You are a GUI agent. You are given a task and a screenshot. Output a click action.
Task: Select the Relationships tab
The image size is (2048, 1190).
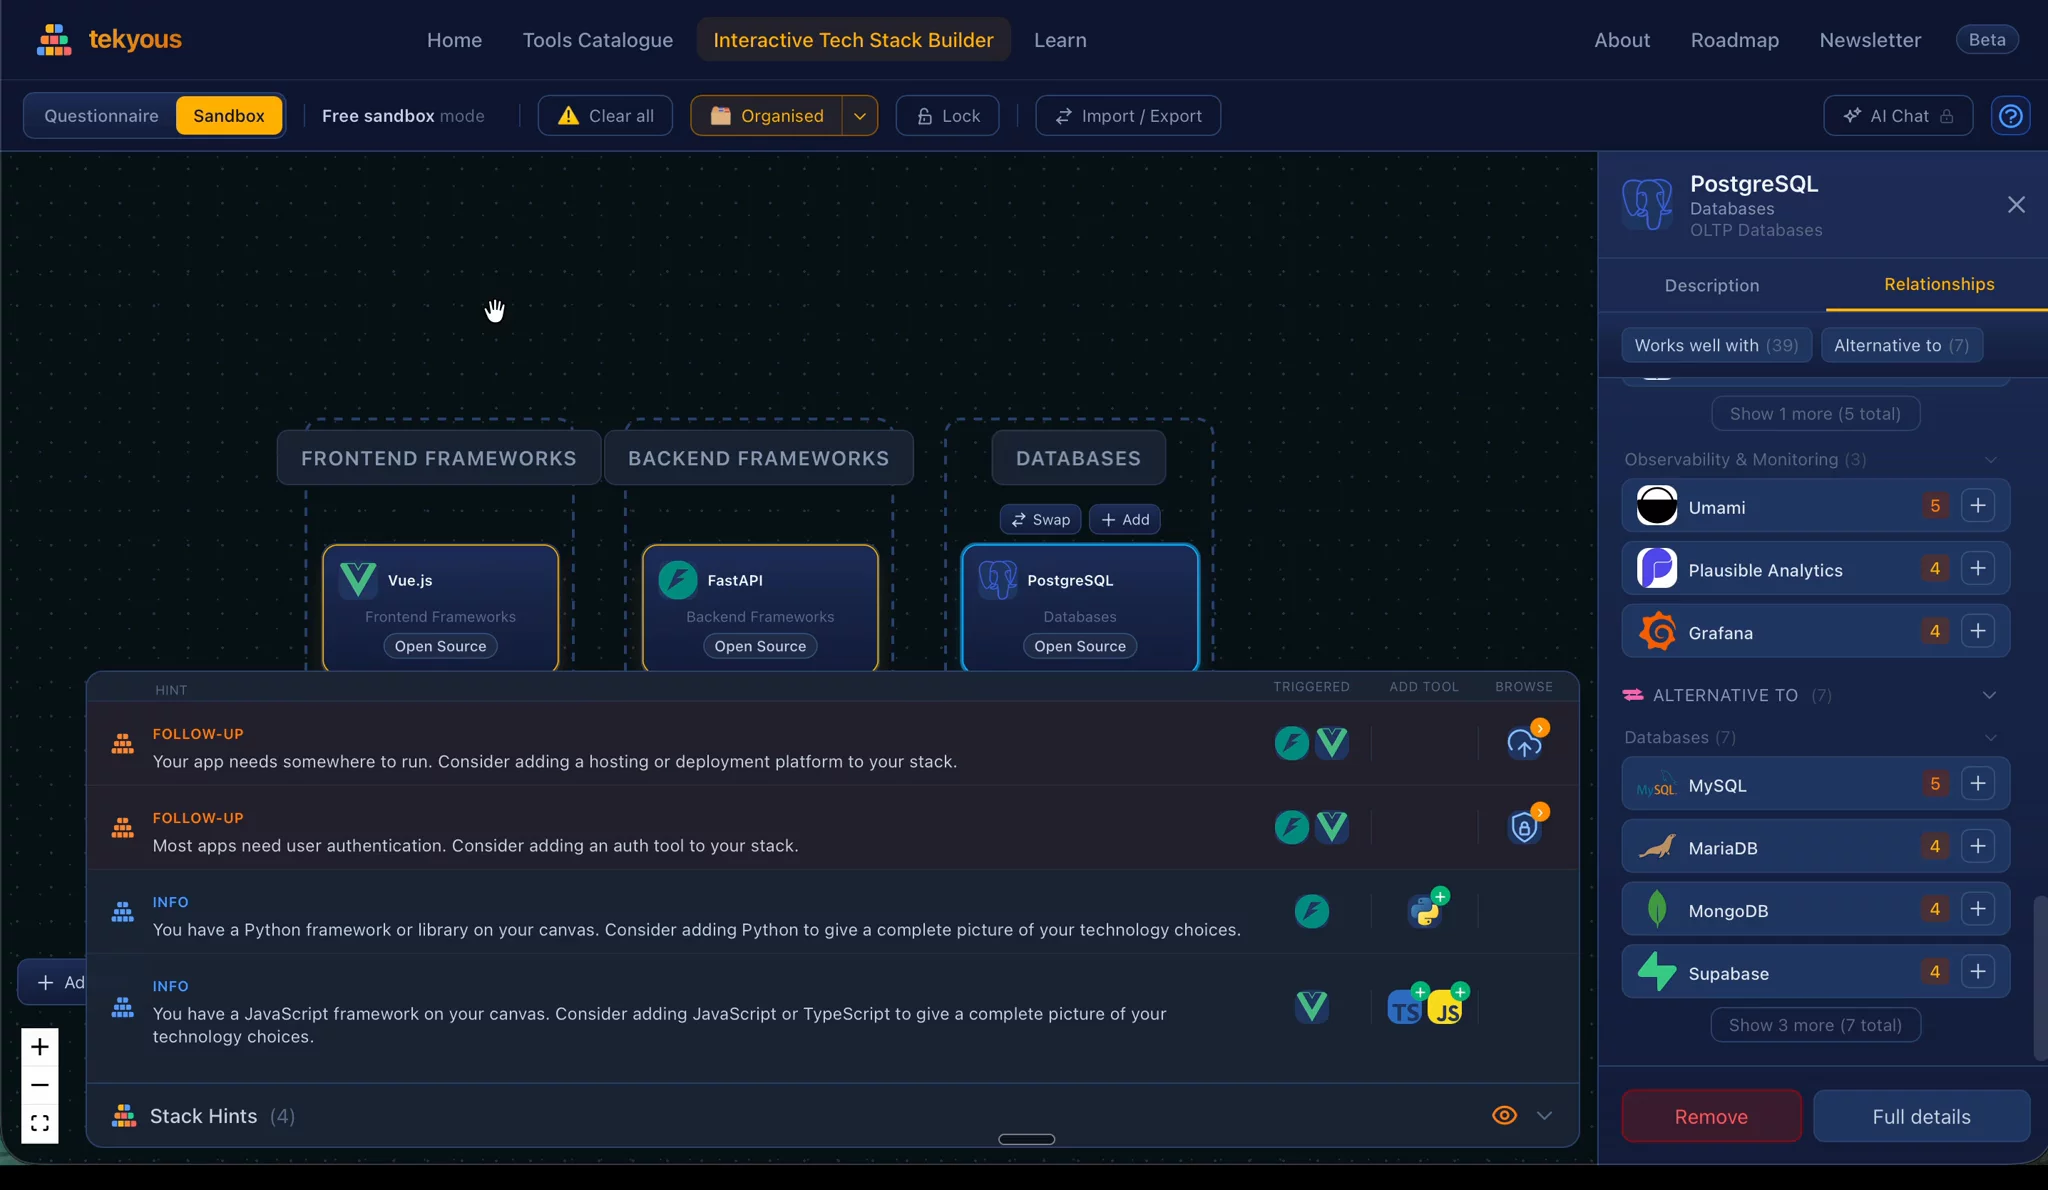(1938, 284)
